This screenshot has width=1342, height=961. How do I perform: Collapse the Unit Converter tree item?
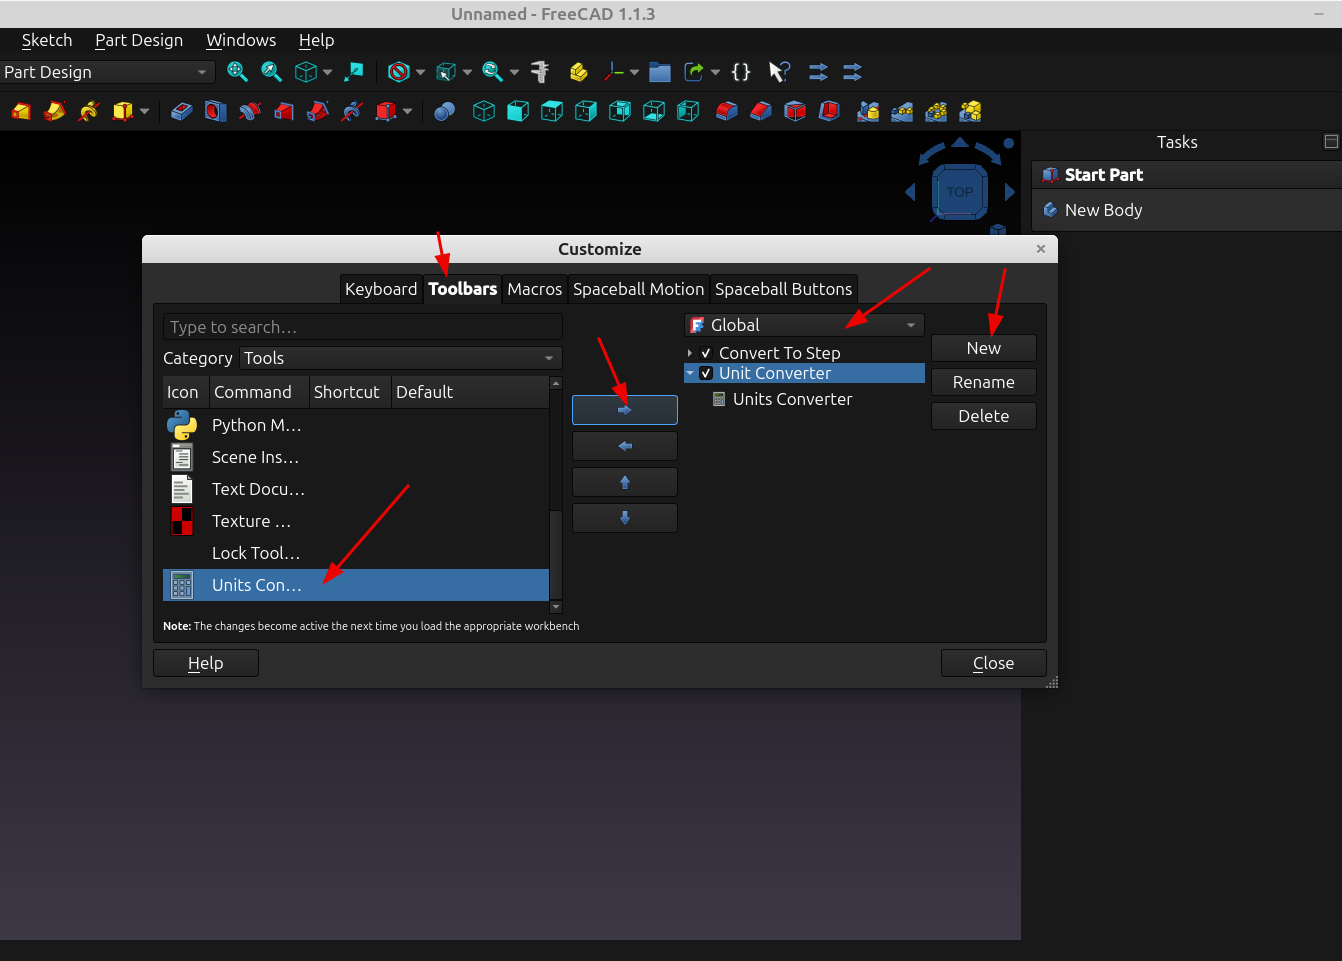click(690, 373)
